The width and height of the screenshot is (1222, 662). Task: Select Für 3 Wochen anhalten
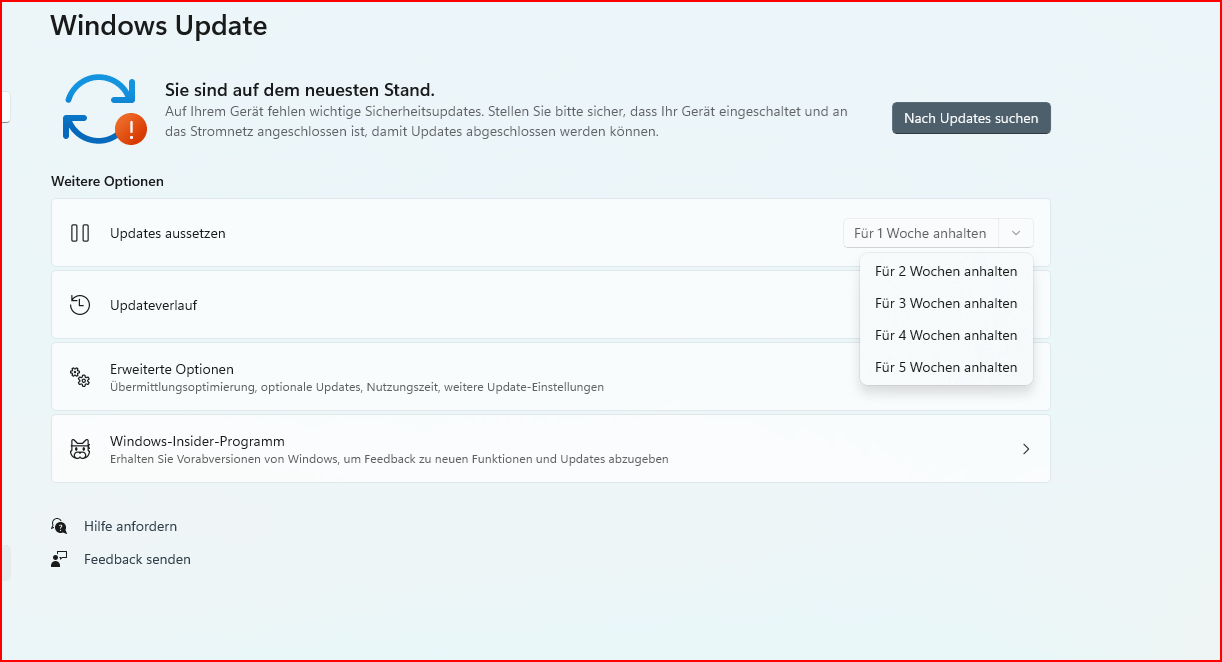point(946,303)
